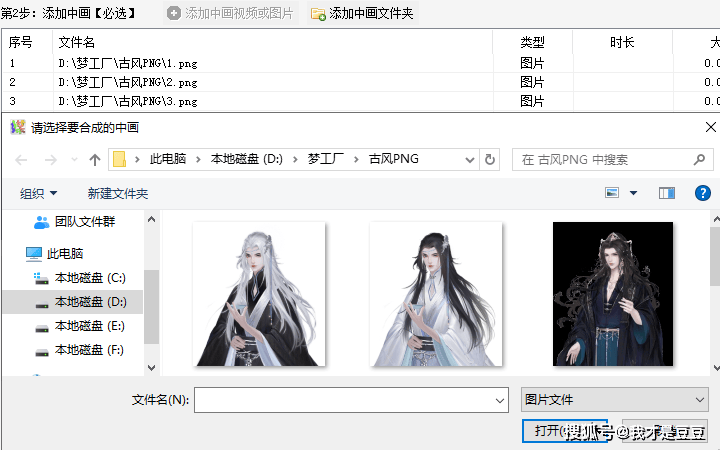Open the blue help icon
Image resolution: width=720 pixels, height=450 pixels.
(x=703, y=193)
